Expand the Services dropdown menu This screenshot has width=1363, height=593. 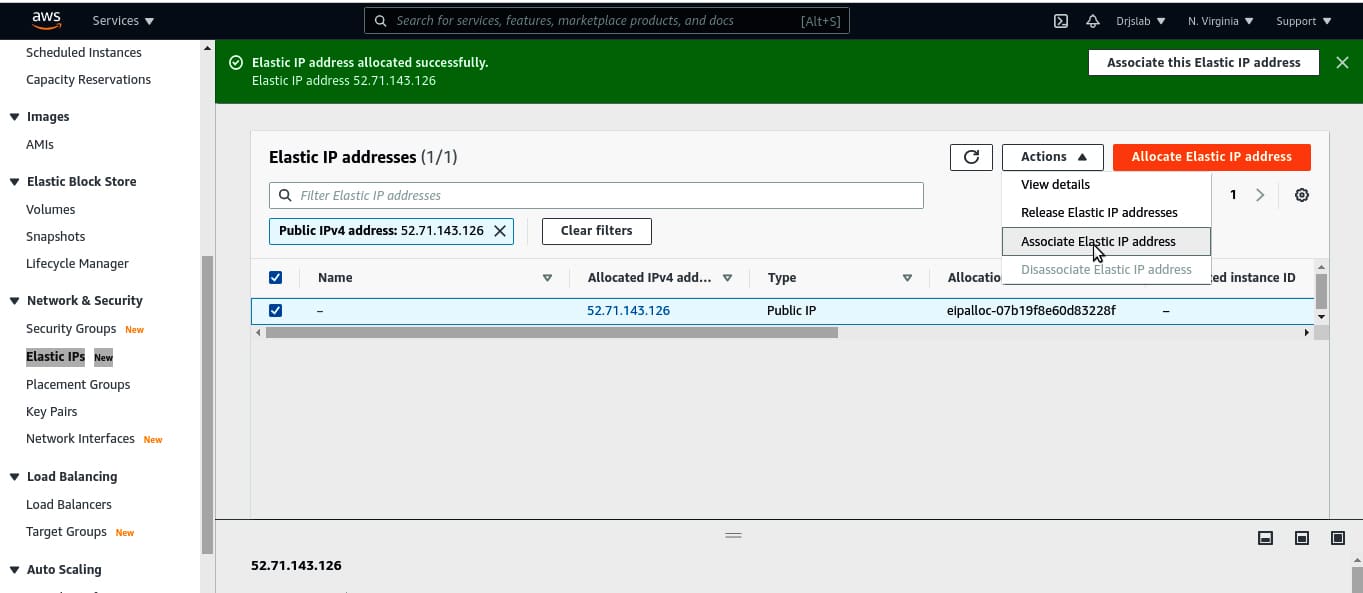click(123, 21)
